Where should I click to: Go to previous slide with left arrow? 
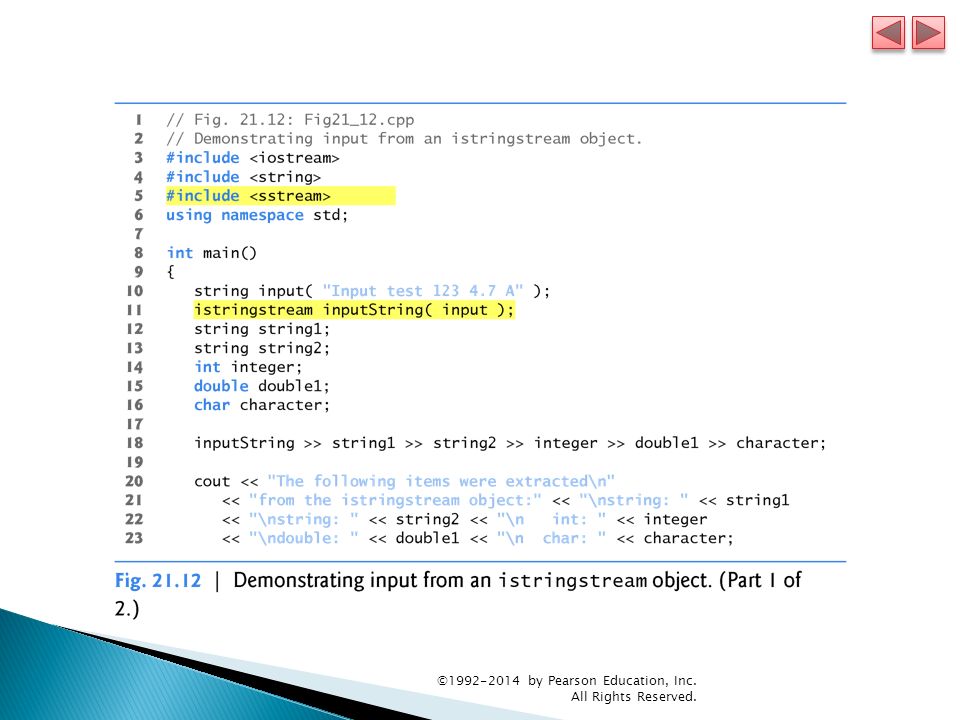[x=888, y=33]
